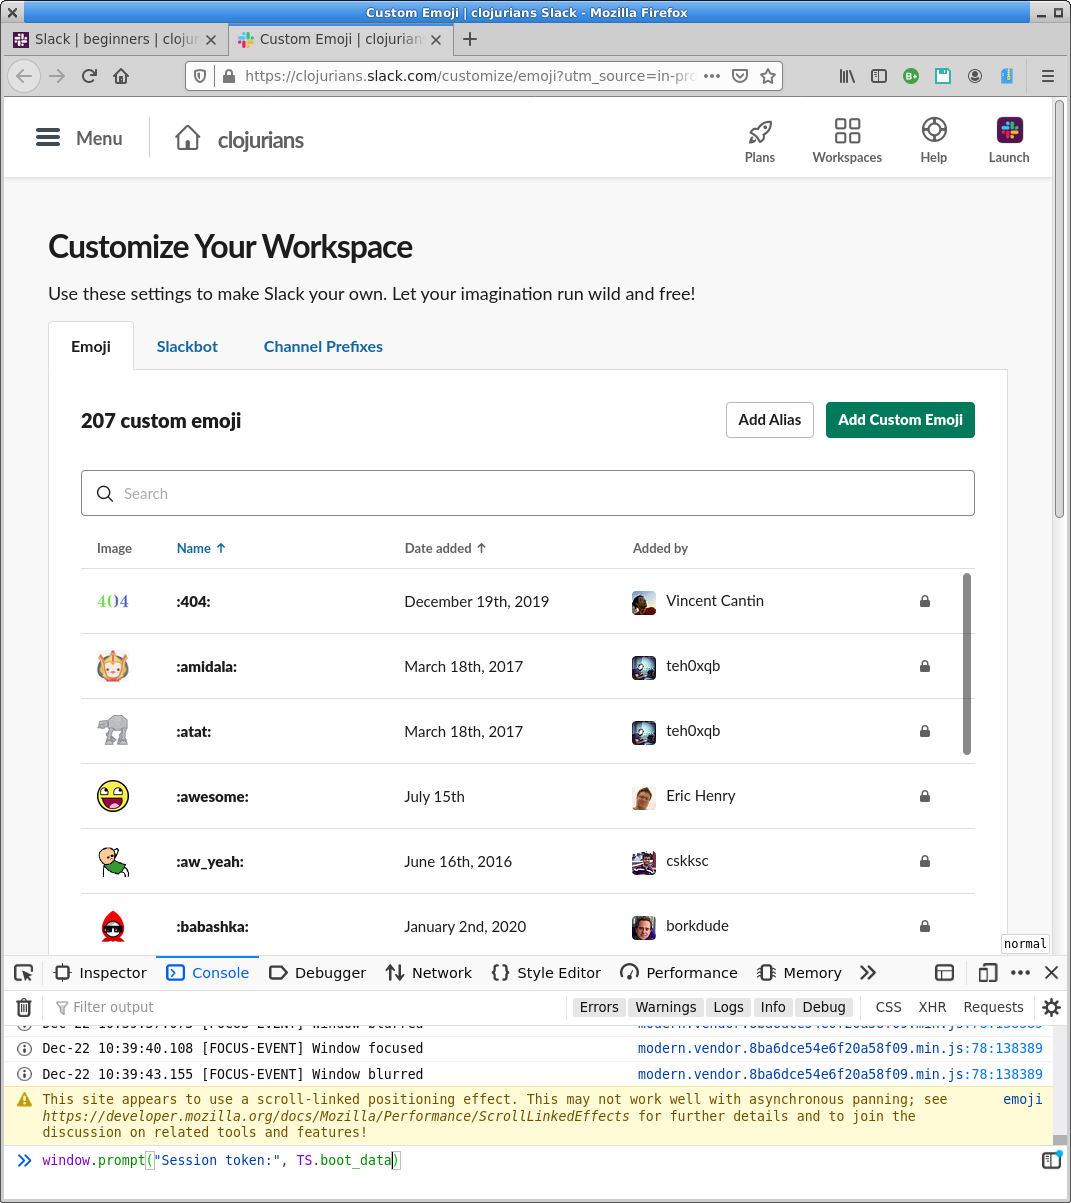Click Vincent Cantin's avatar
This screenshot has width=1071, height=1203.
644,602
